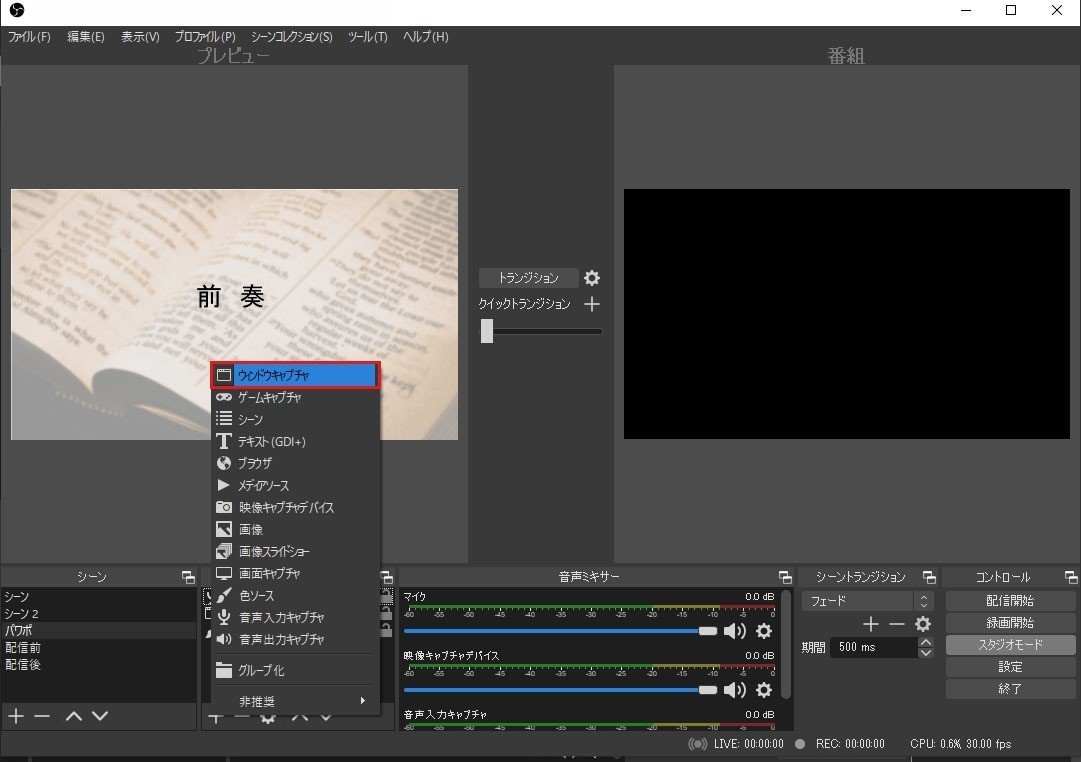Click the preview image with 前奏 text
The image size is (1081, 762).
[234, 314]
